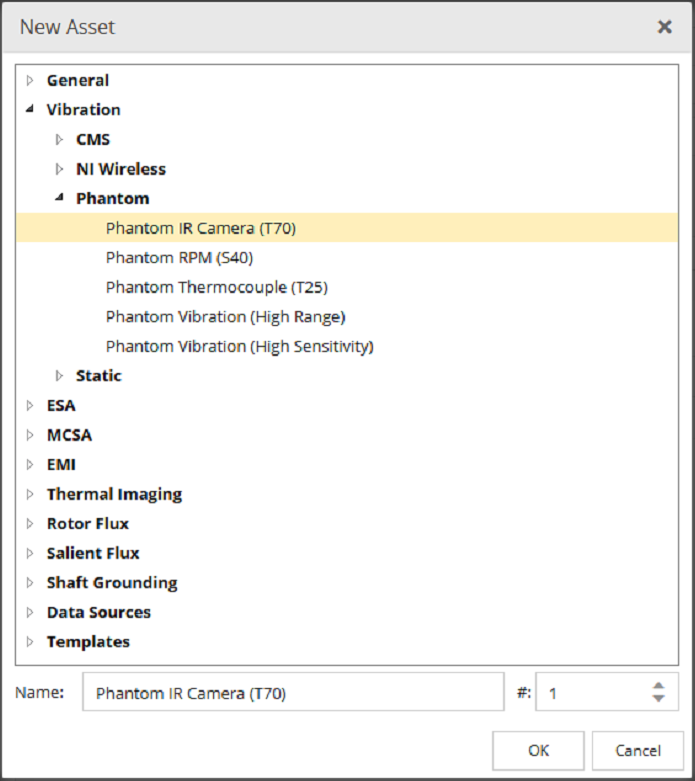Expand the CMS node arrow

59,139
